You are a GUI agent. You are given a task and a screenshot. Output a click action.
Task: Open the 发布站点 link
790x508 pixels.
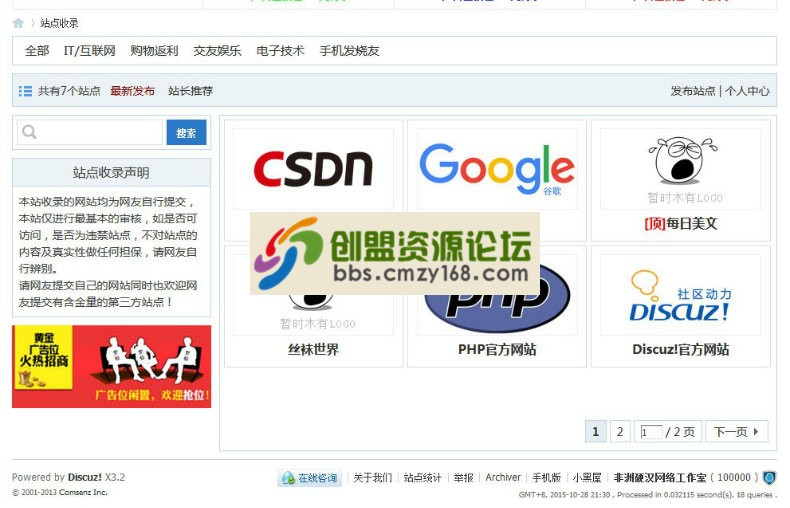point(693,91)
